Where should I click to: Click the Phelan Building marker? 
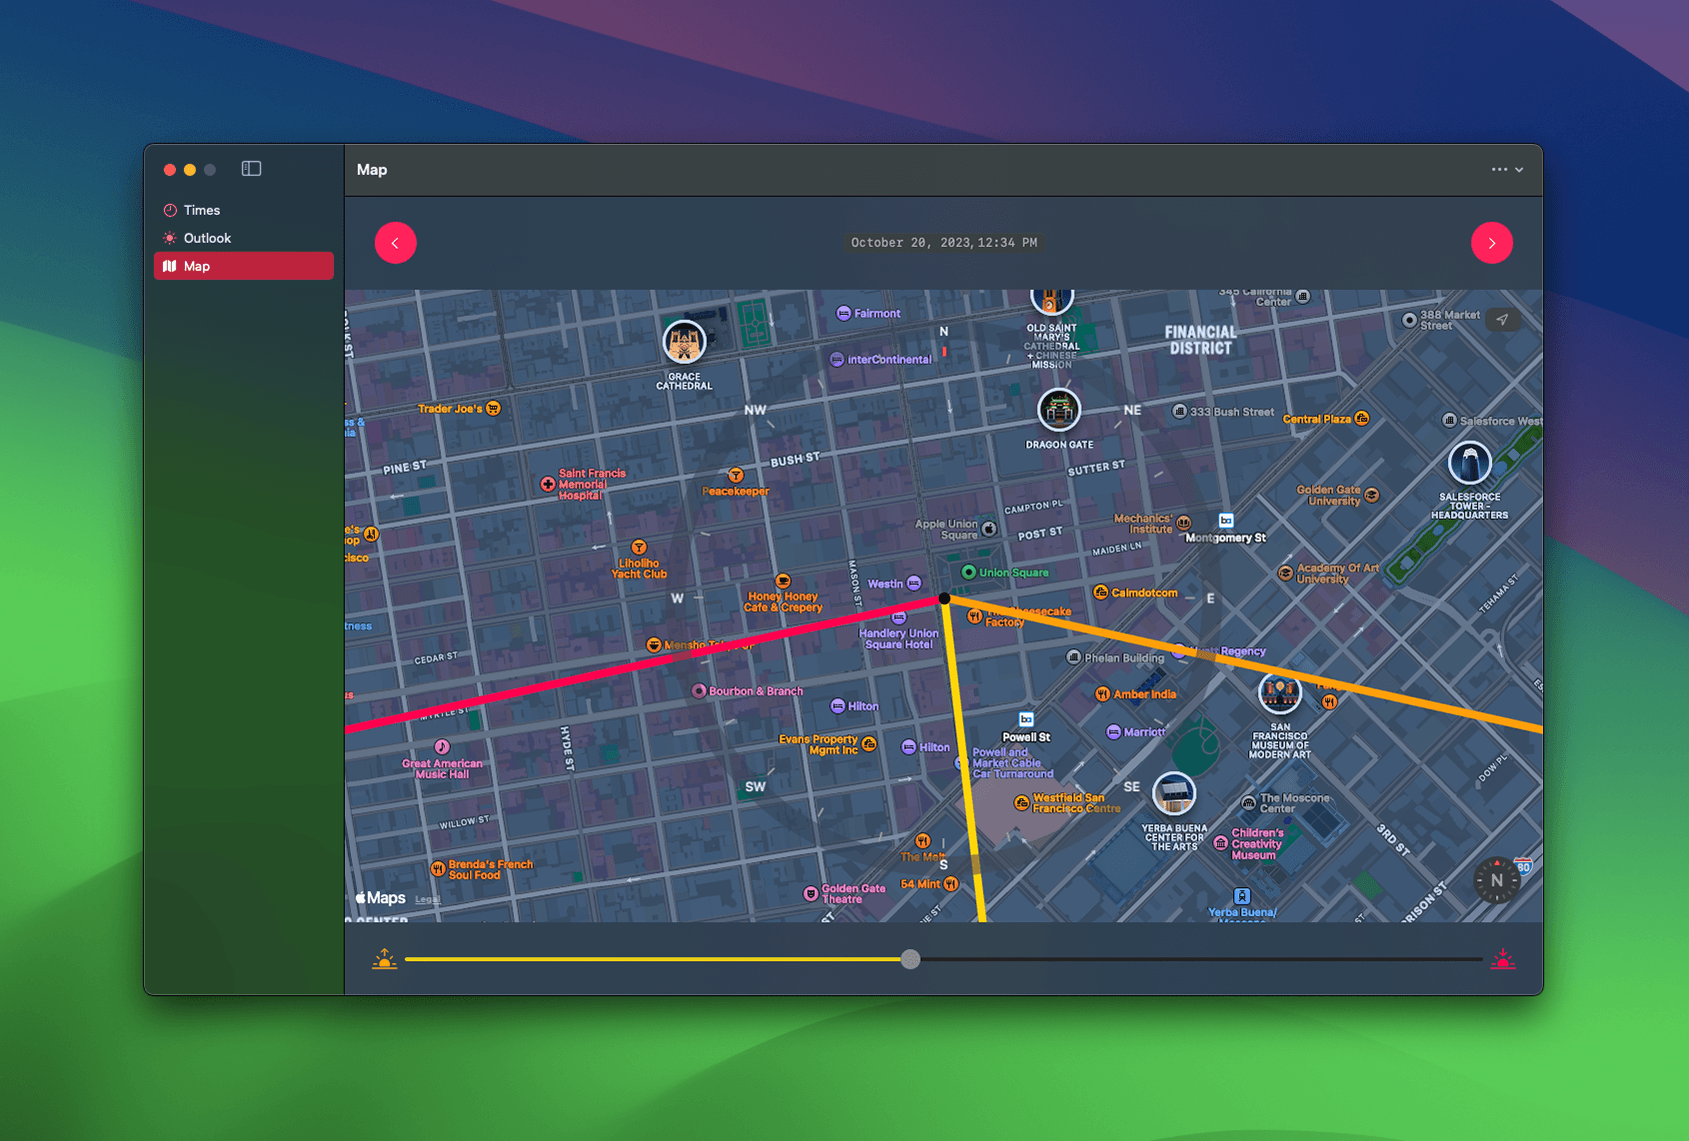click(1073, 657)
